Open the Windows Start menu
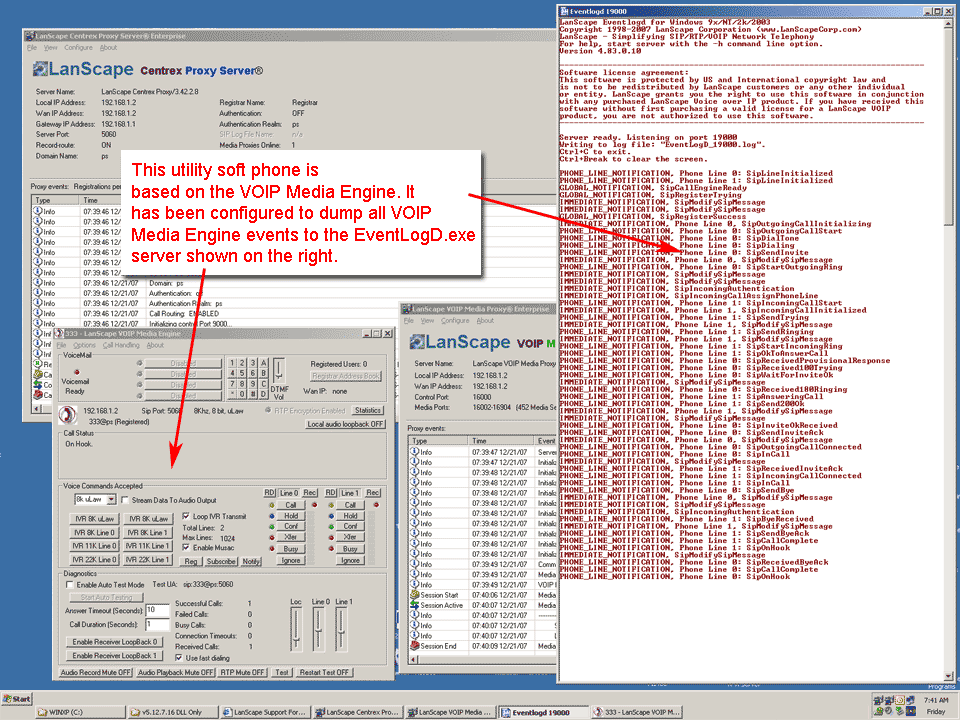This screenshot has width=960, height=720. (17, 699)
